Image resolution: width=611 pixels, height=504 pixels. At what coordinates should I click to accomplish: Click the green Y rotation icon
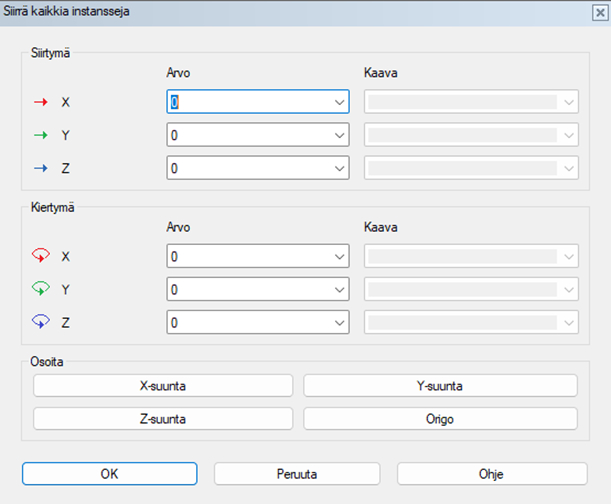click(41, 289)
